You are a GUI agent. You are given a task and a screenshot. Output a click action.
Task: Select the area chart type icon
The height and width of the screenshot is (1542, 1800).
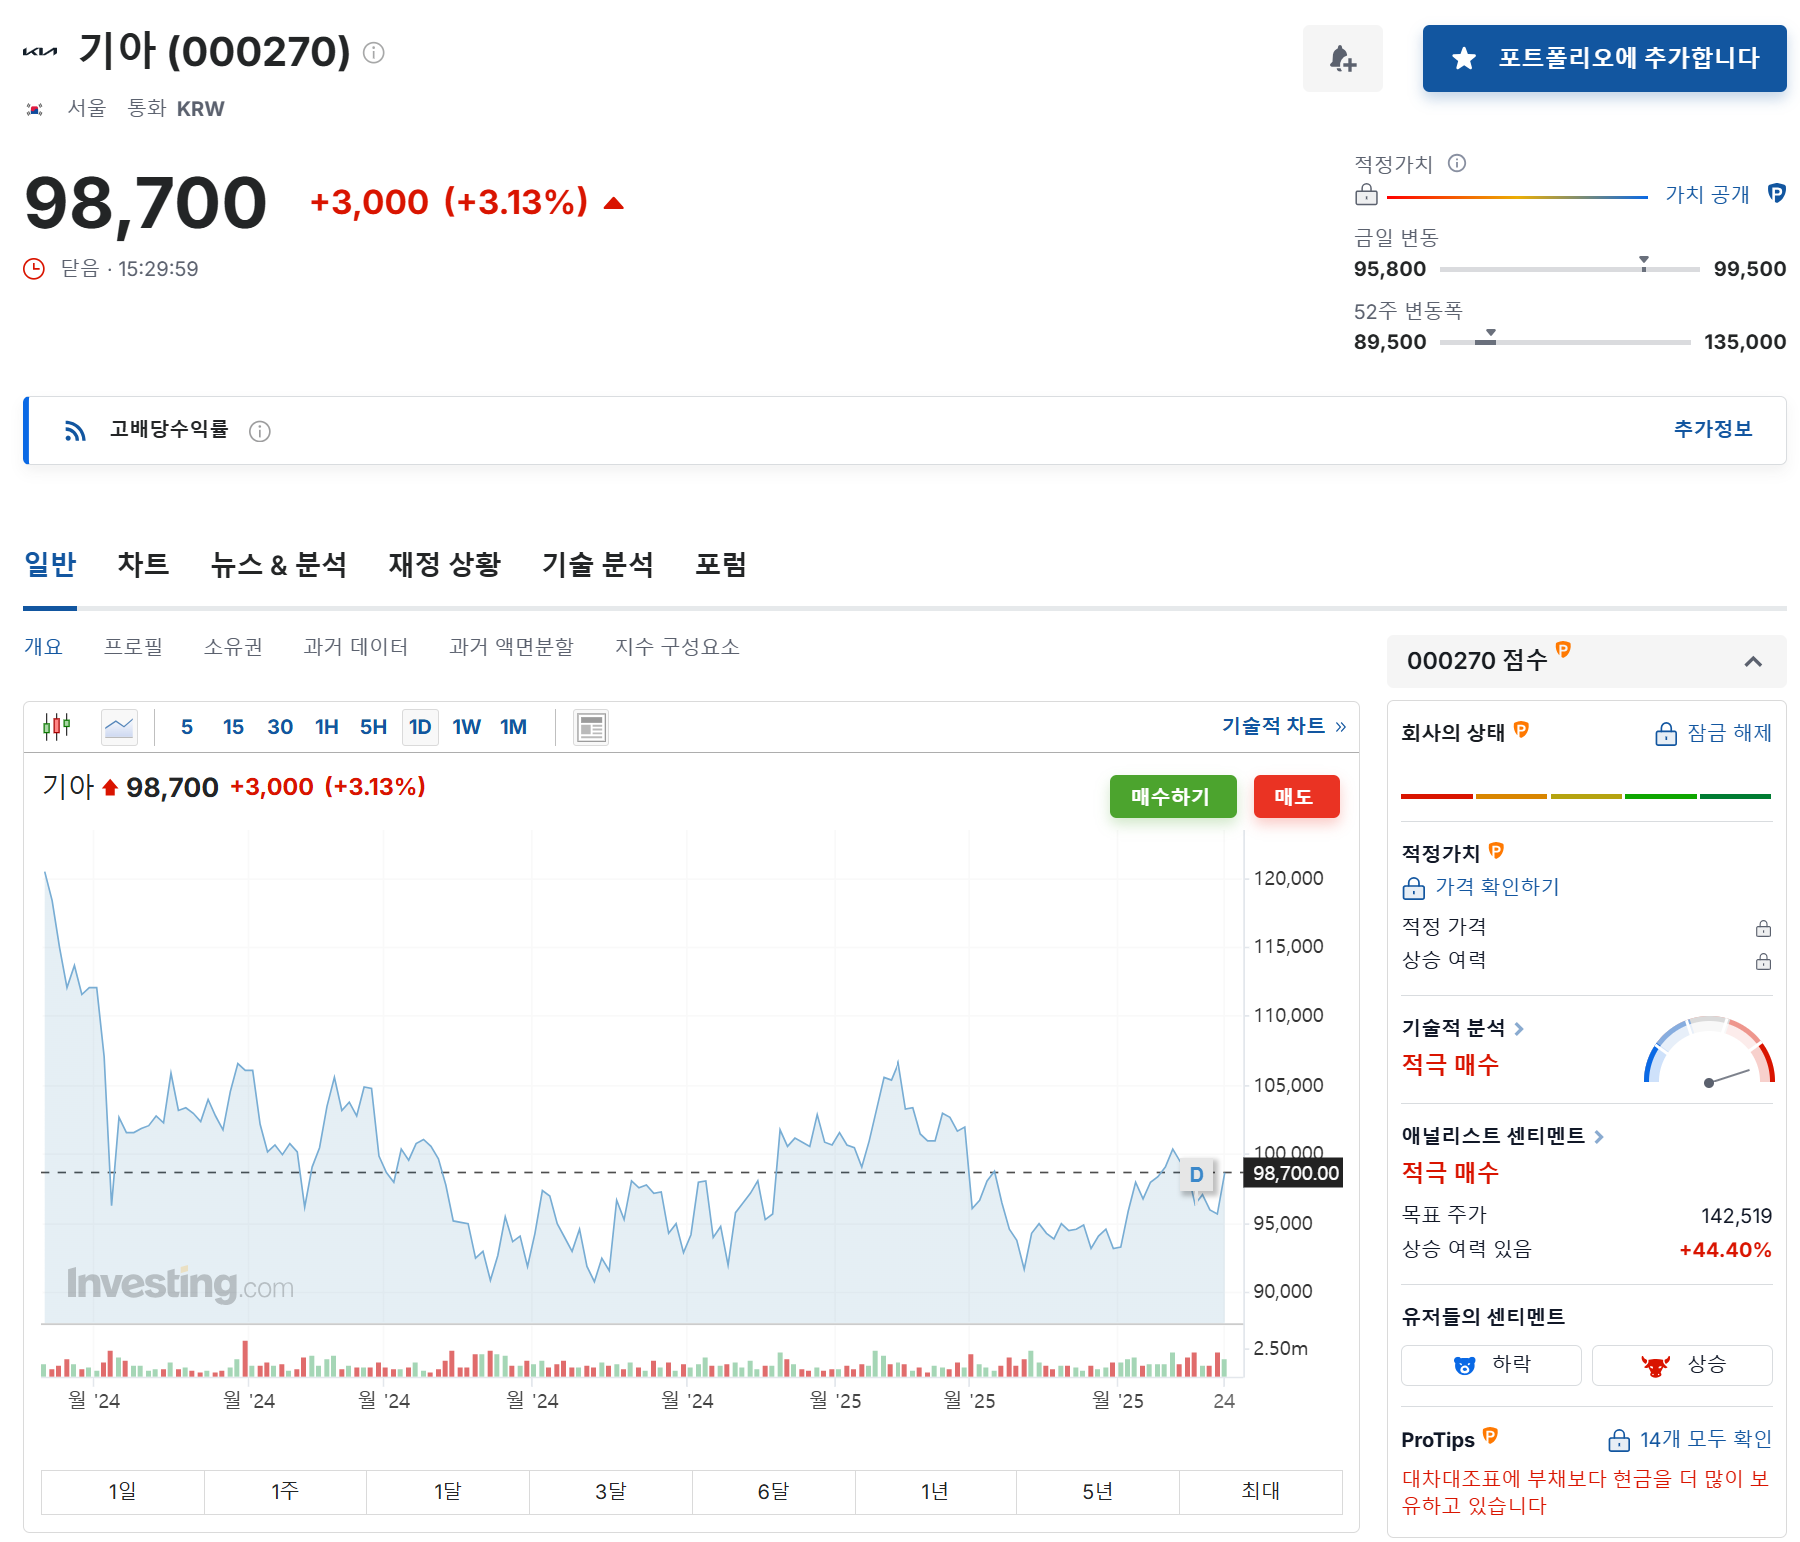pyautogui.click(x=119, y=727)
